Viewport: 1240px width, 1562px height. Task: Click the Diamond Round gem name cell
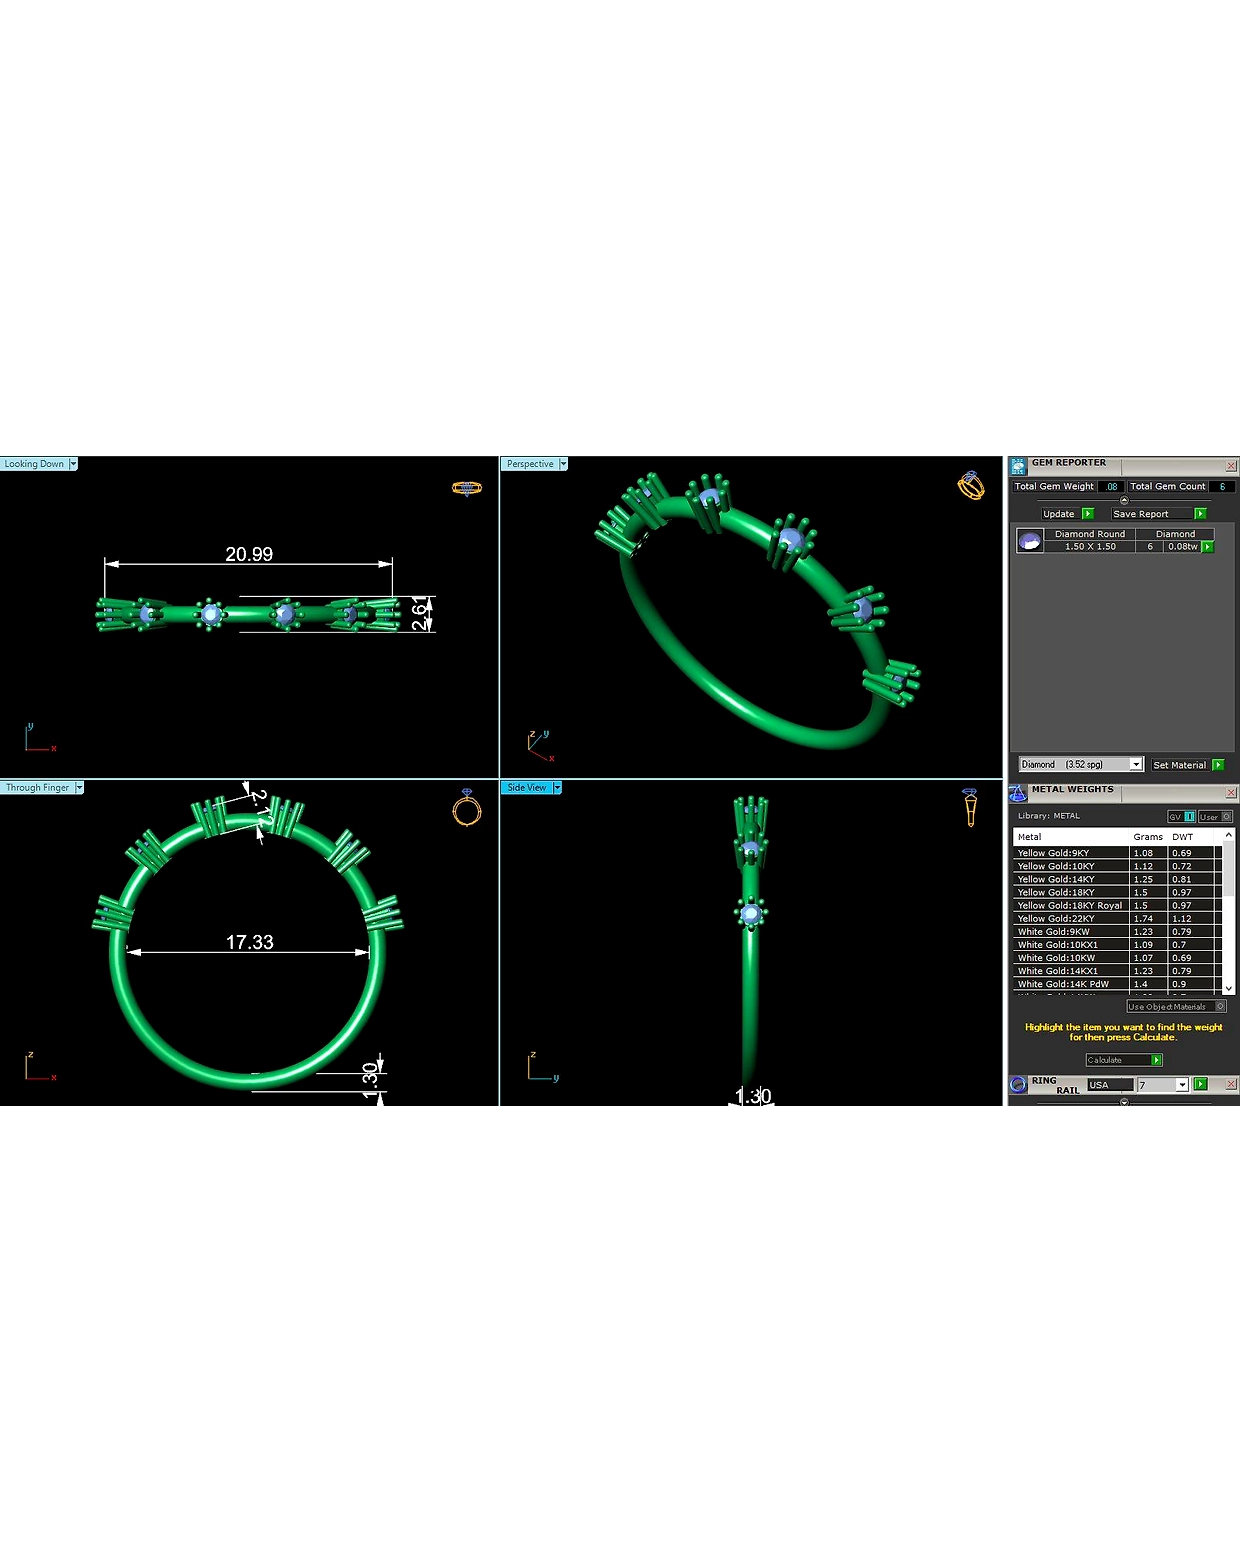pyautogui.click(x=1090, y=534)
